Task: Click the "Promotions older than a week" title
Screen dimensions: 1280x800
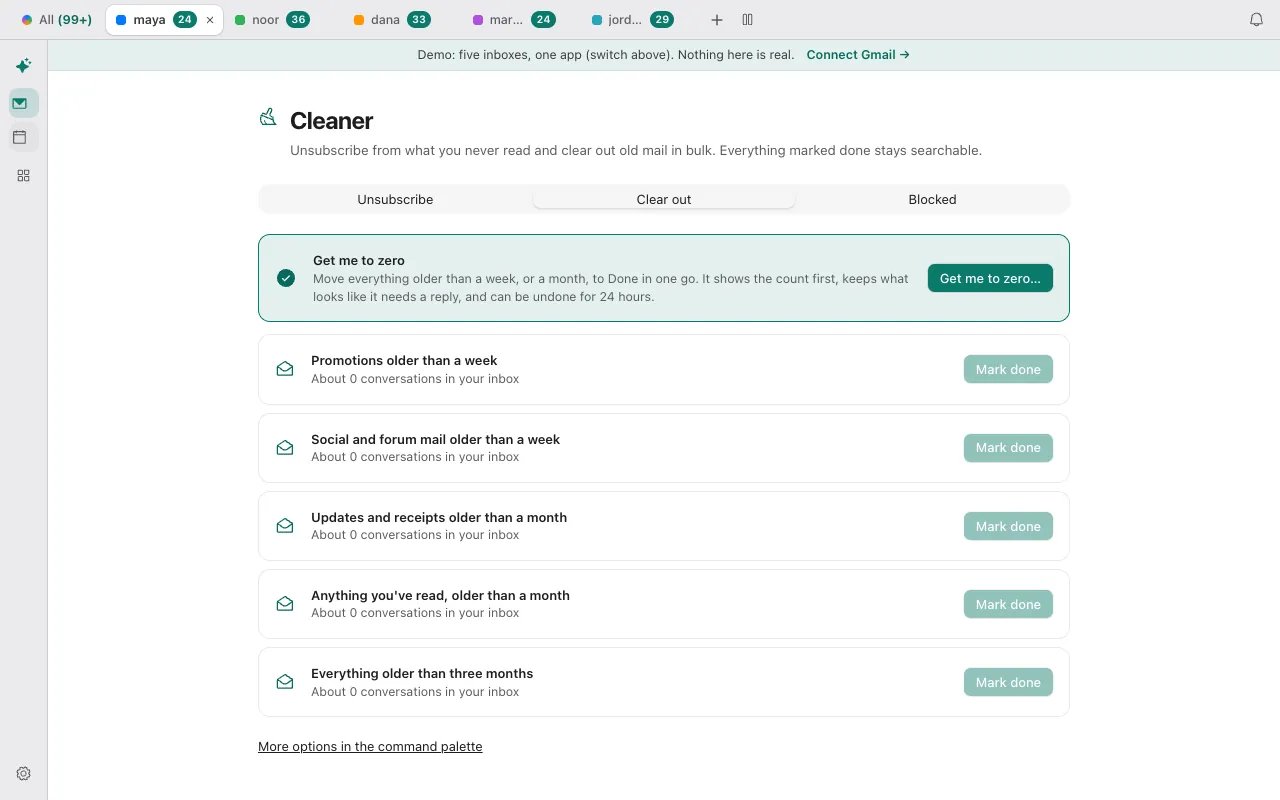Action: [x=404, y=360]
